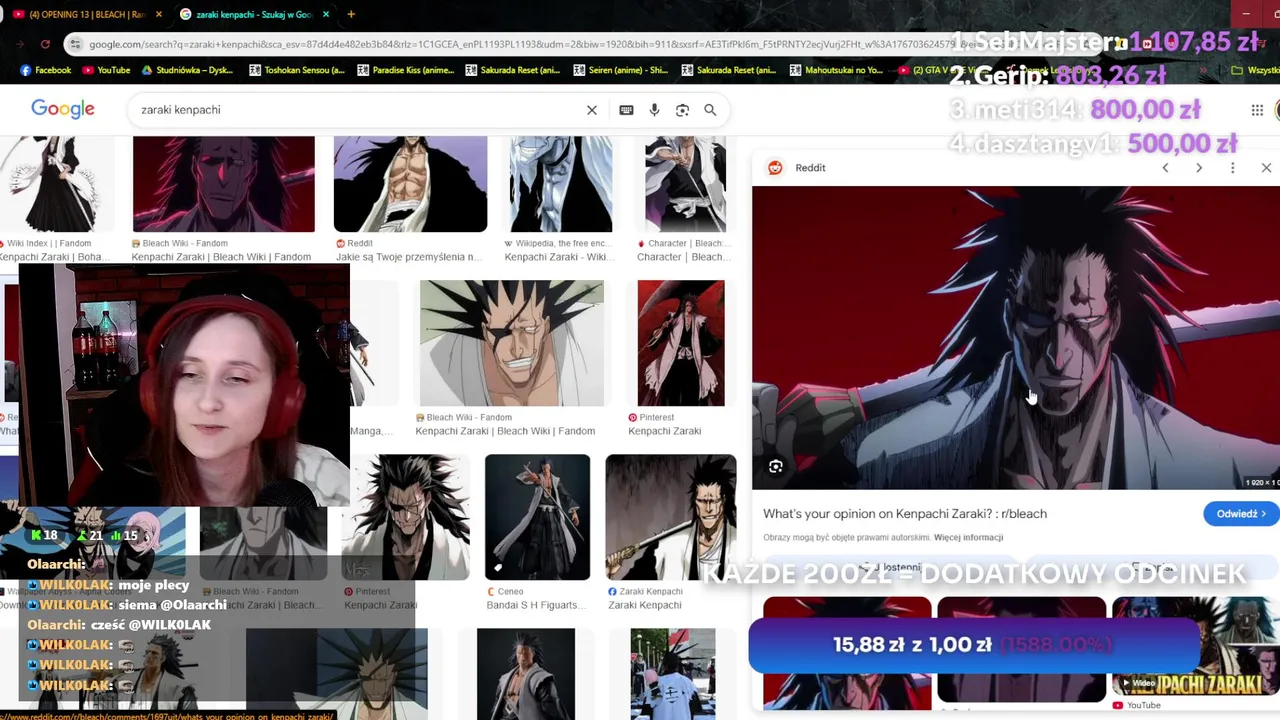Reload the page in browser toolbar
This screenshot has height=720, width=1280.
[x=45, y=44]
